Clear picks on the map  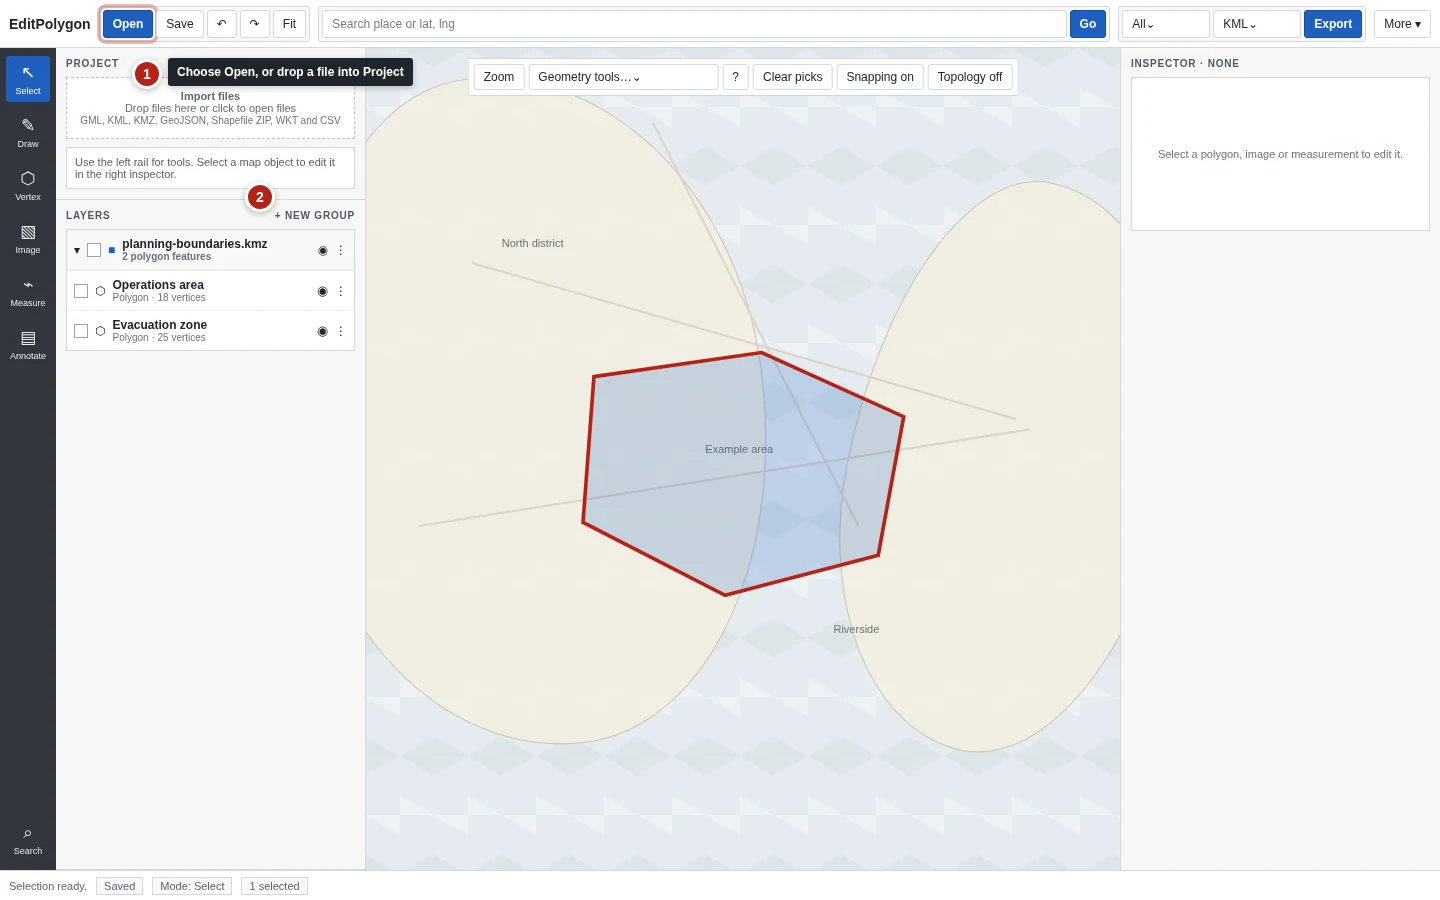pos(793,77)
